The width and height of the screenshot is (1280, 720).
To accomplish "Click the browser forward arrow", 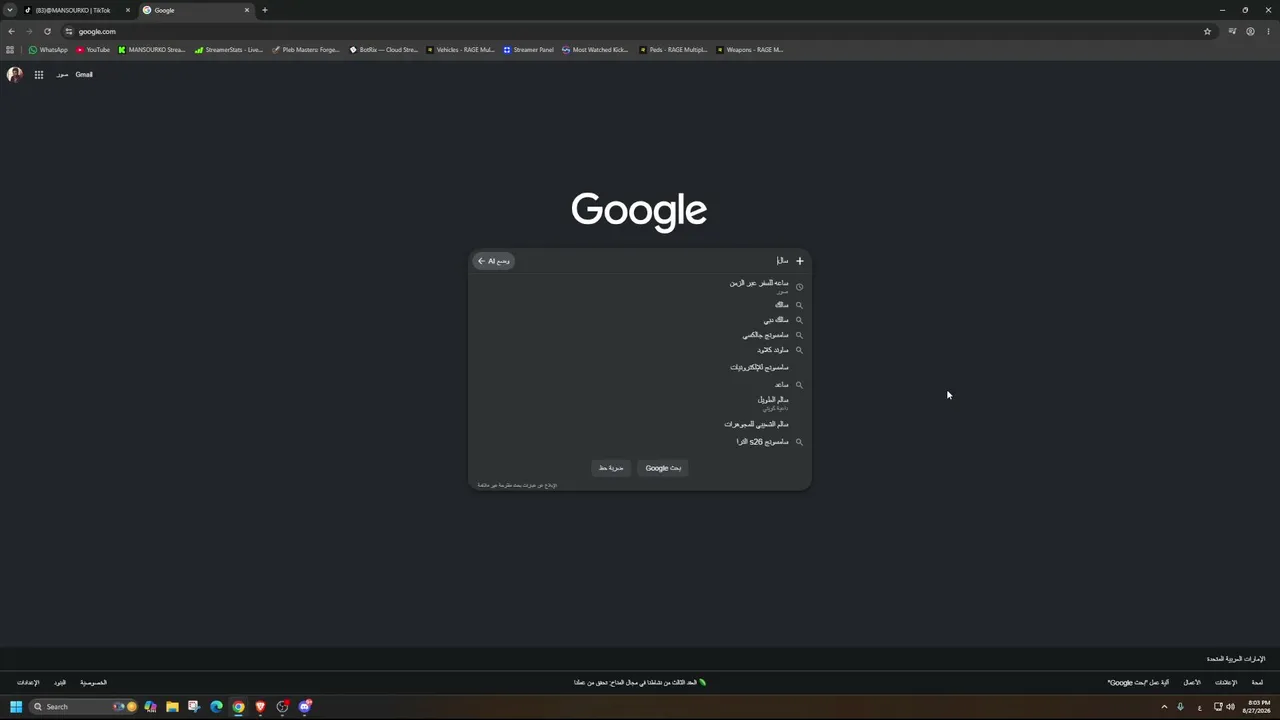I will [29, 31].
